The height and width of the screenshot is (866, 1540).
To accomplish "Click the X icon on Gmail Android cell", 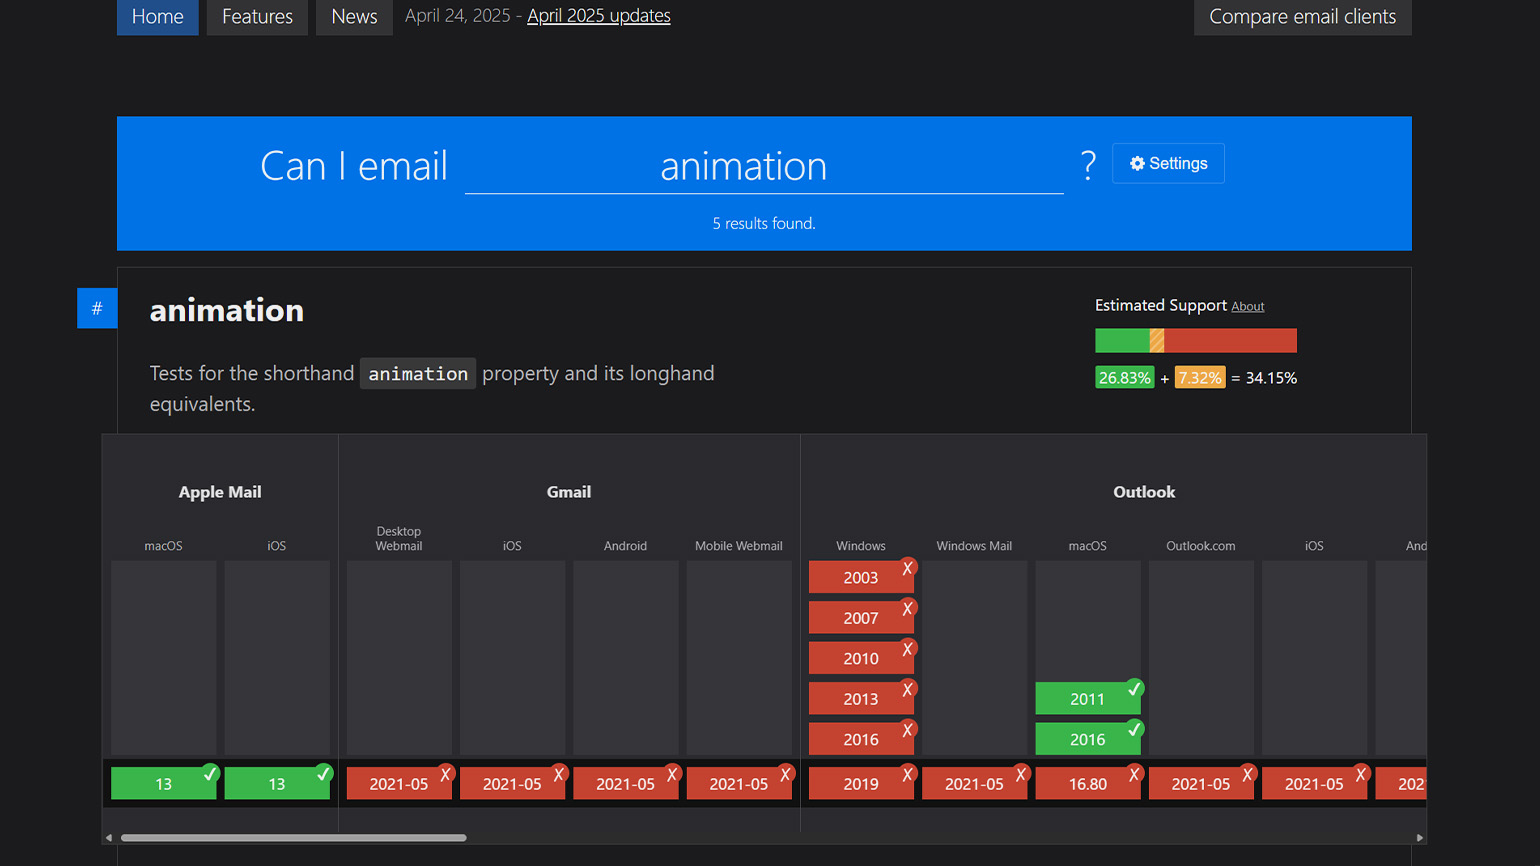I will (x=673, y=773).
